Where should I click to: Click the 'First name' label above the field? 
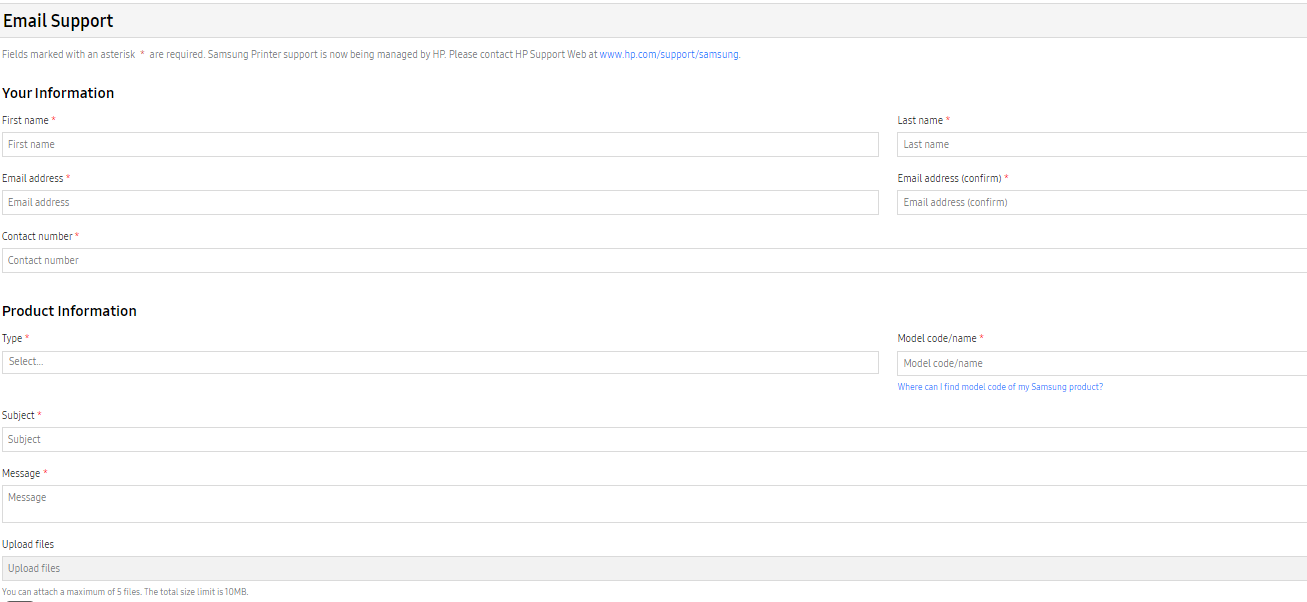pos(25,120)
